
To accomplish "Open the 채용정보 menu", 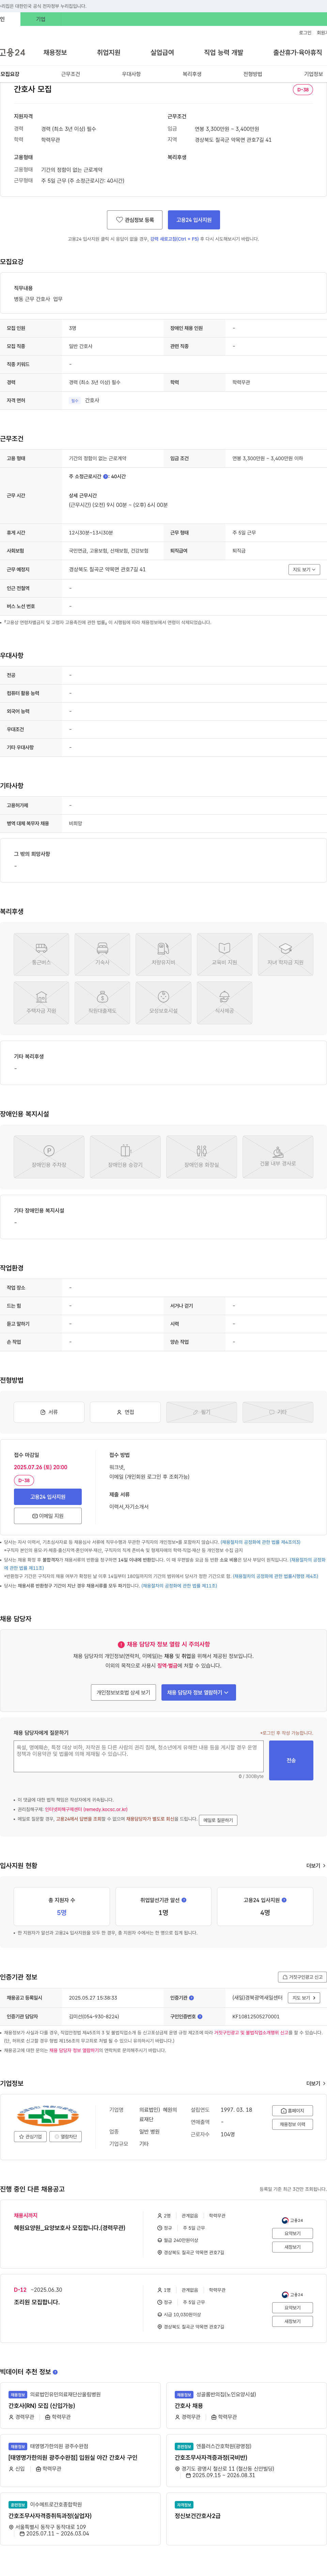I will [x=55, y=52].
